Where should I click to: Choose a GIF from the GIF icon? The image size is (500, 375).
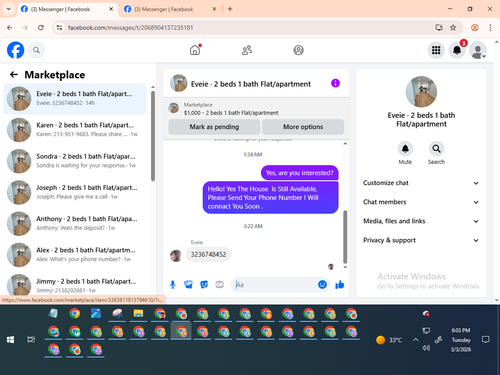219,285
